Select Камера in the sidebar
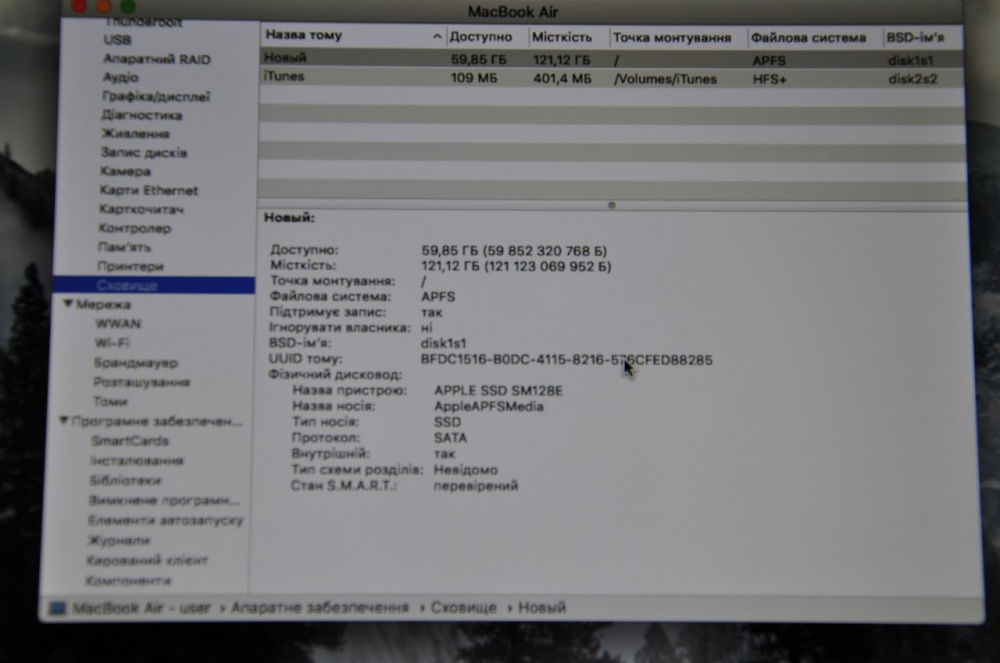This screenshot has width=1000, height=663. [x=125, y=171]
